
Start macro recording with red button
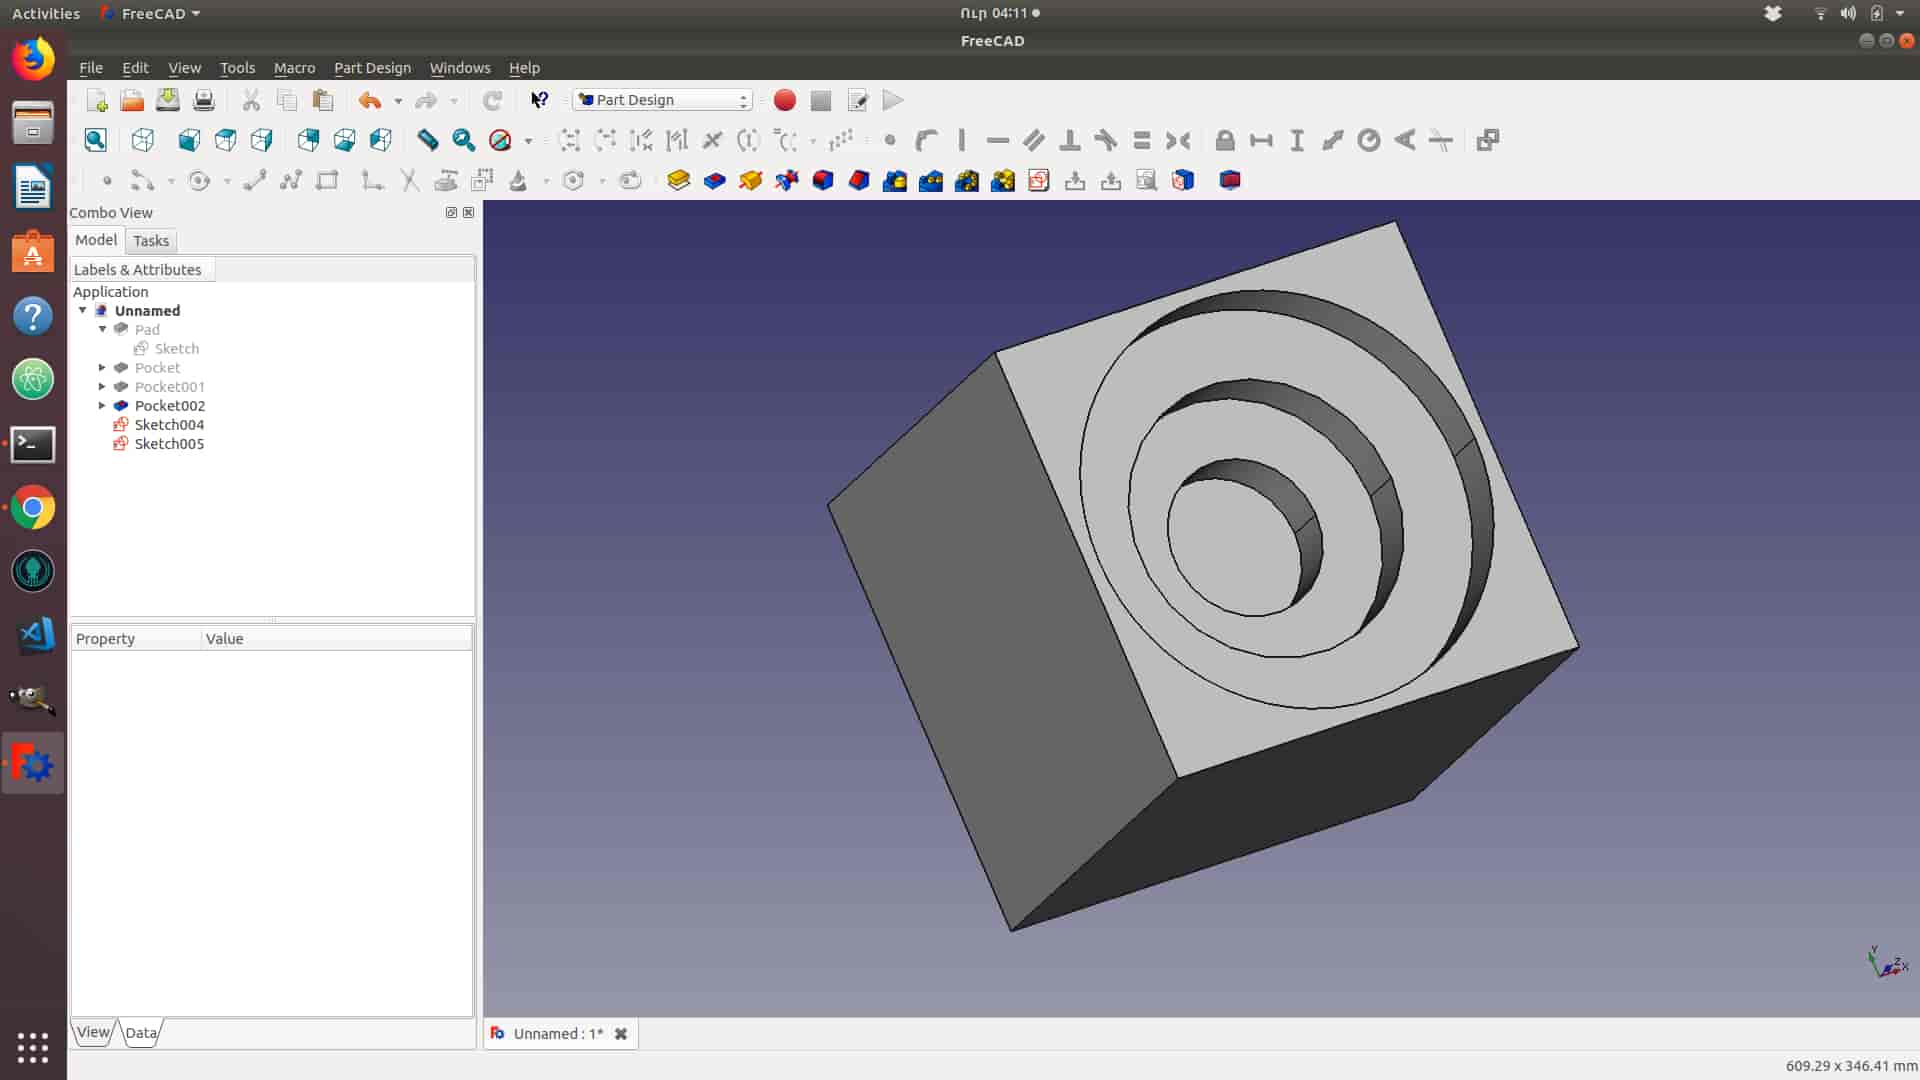(x=785, y=100)
